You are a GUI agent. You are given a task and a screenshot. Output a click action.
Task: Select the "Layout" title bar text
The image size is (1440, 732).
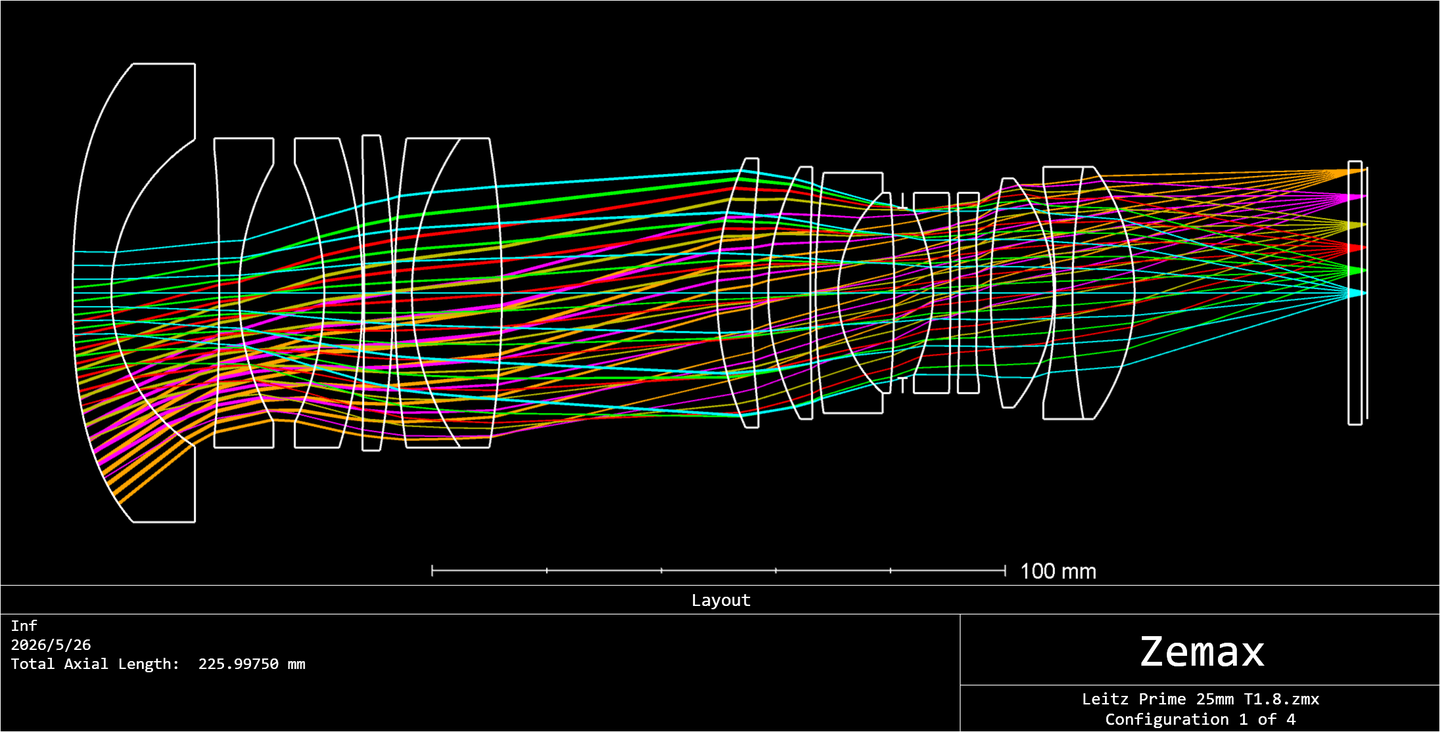(x=720, y=600)
